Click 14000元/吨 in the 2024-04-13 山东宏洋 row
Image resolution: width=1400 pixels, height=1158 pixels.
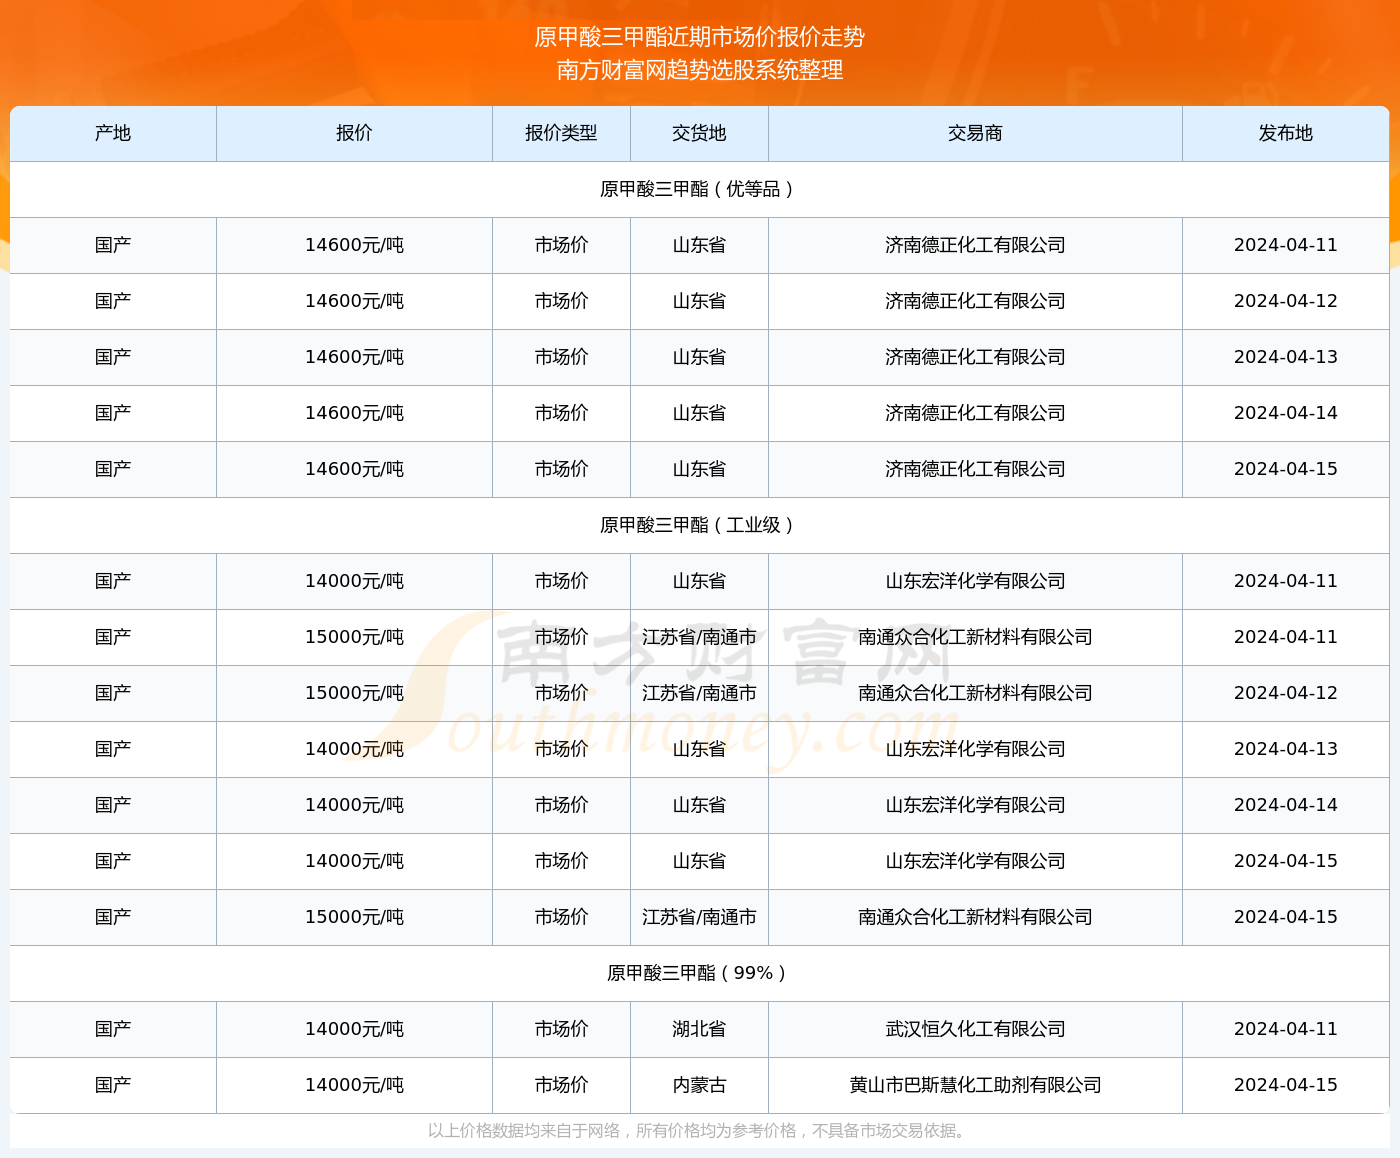354,749
